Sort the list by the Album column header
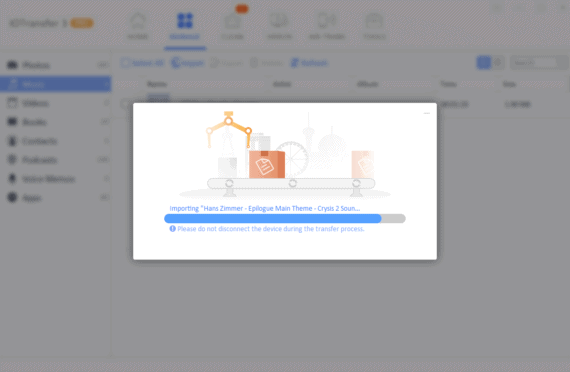 click(x=367, y=84)
